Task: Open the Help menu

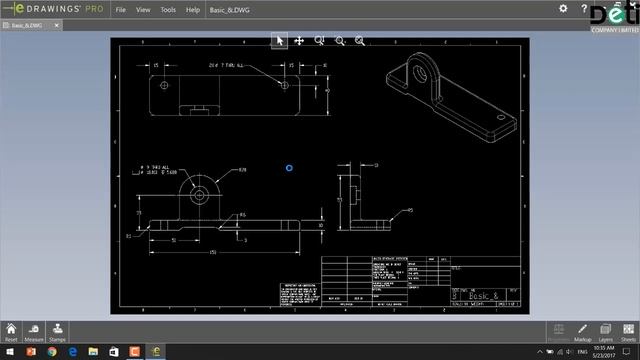Action: click(193, 10)
